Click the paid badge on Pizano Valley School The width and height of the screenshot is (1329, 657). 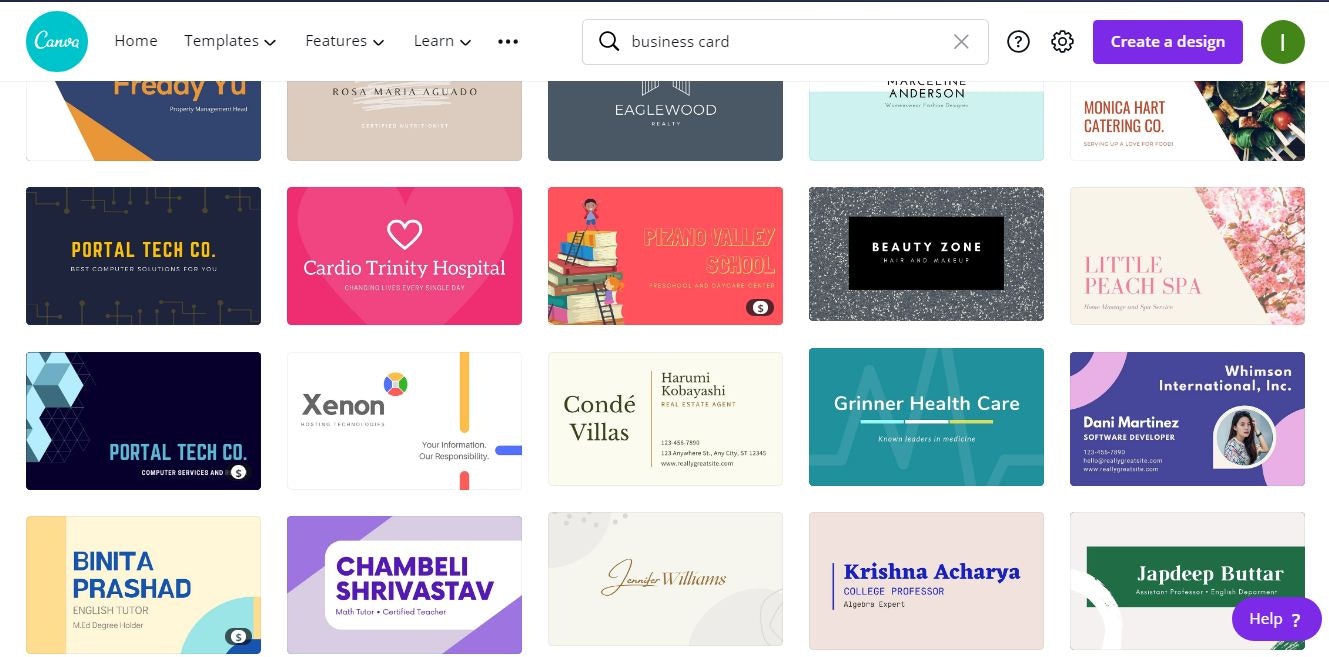click(x=760, y=308)
